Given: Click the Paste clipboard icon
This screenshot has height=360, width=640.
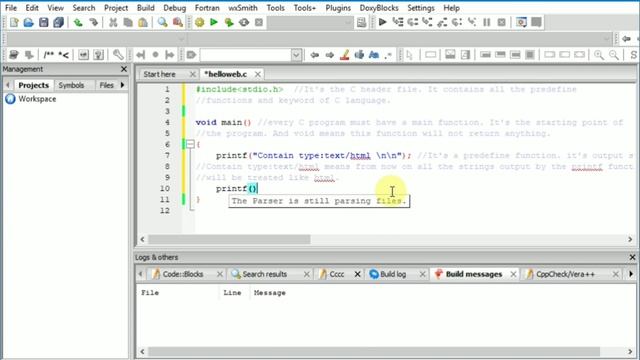Looking at the screenshot, I should coord(143,22).
